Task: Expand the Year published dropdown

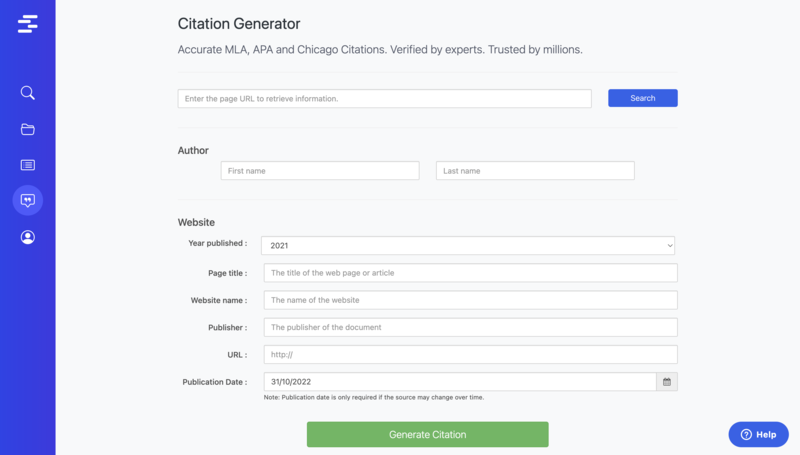Action: [468, 245]
